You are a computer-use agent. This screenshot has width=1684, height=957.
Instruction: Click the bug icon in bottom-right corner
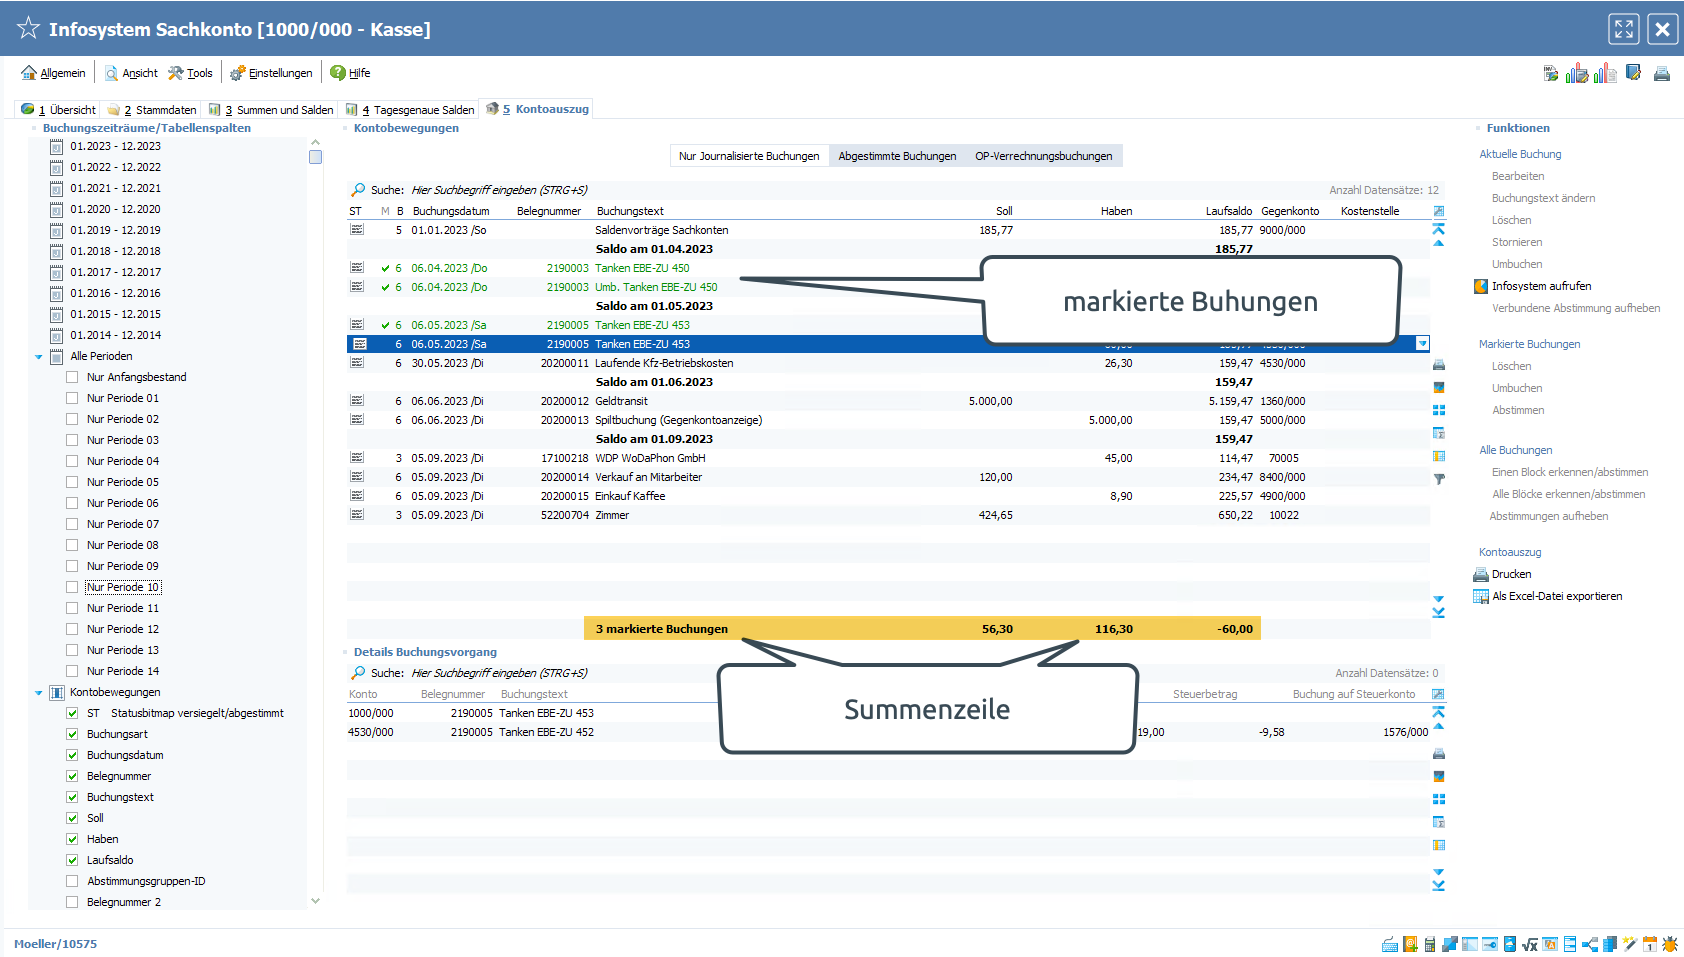click(x=1670, y=944)
